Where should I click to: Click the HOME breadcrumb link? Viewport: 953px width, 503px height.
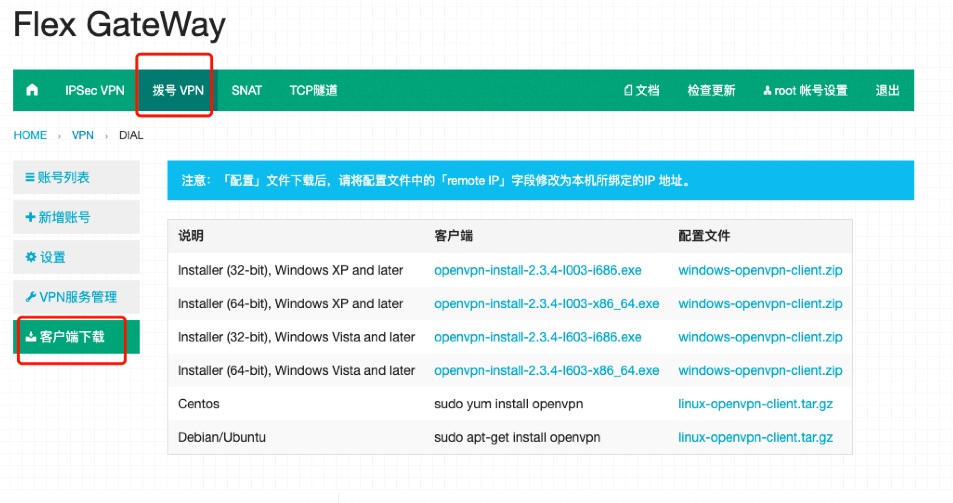pyautogui.click(x=30, y=135)
